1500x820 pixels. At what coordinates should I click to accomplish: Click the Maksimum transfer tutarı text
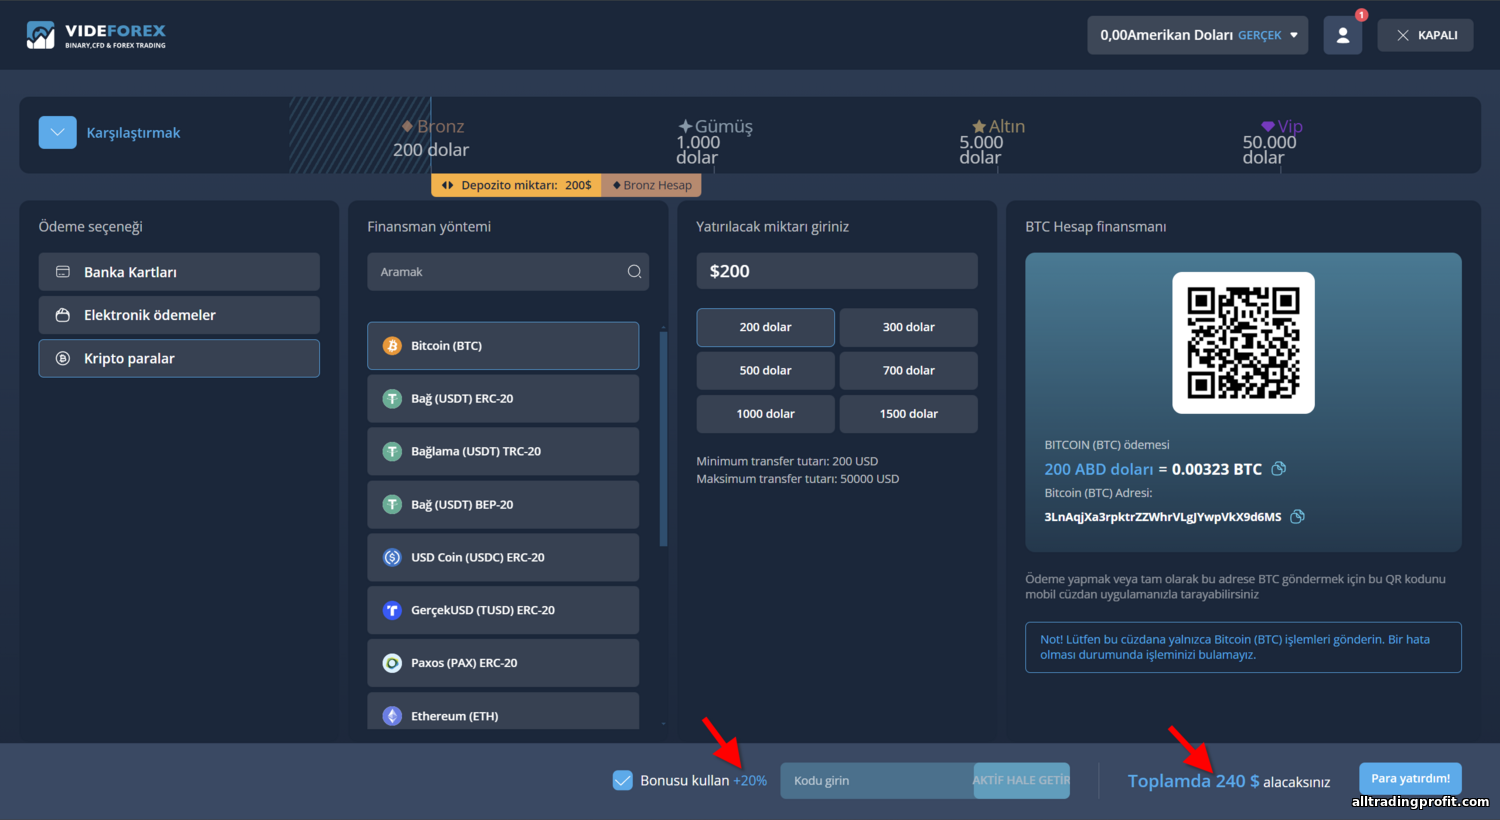point(798,479)
